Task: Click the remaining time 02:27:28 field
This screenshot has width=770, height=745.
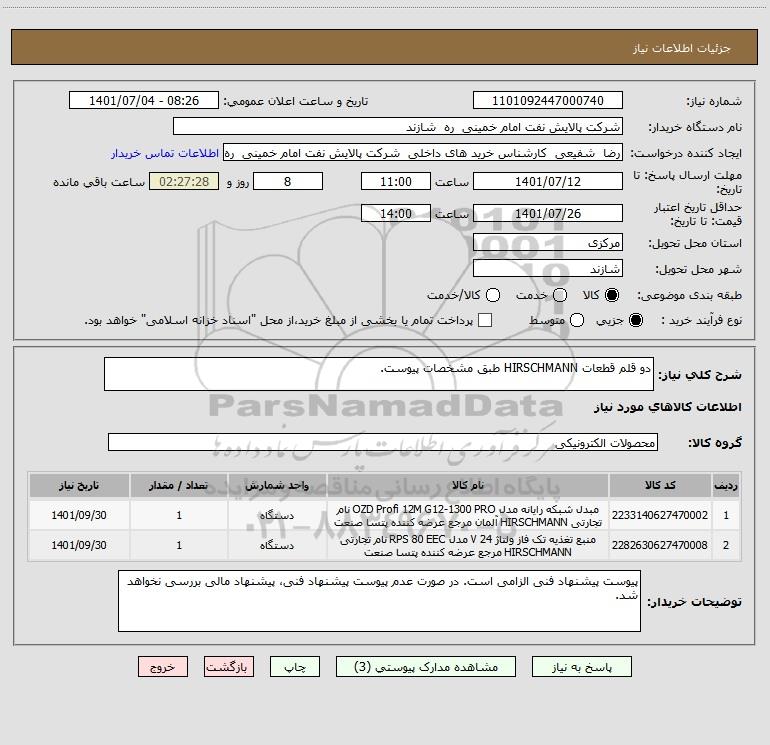Action: click(184, 182)
